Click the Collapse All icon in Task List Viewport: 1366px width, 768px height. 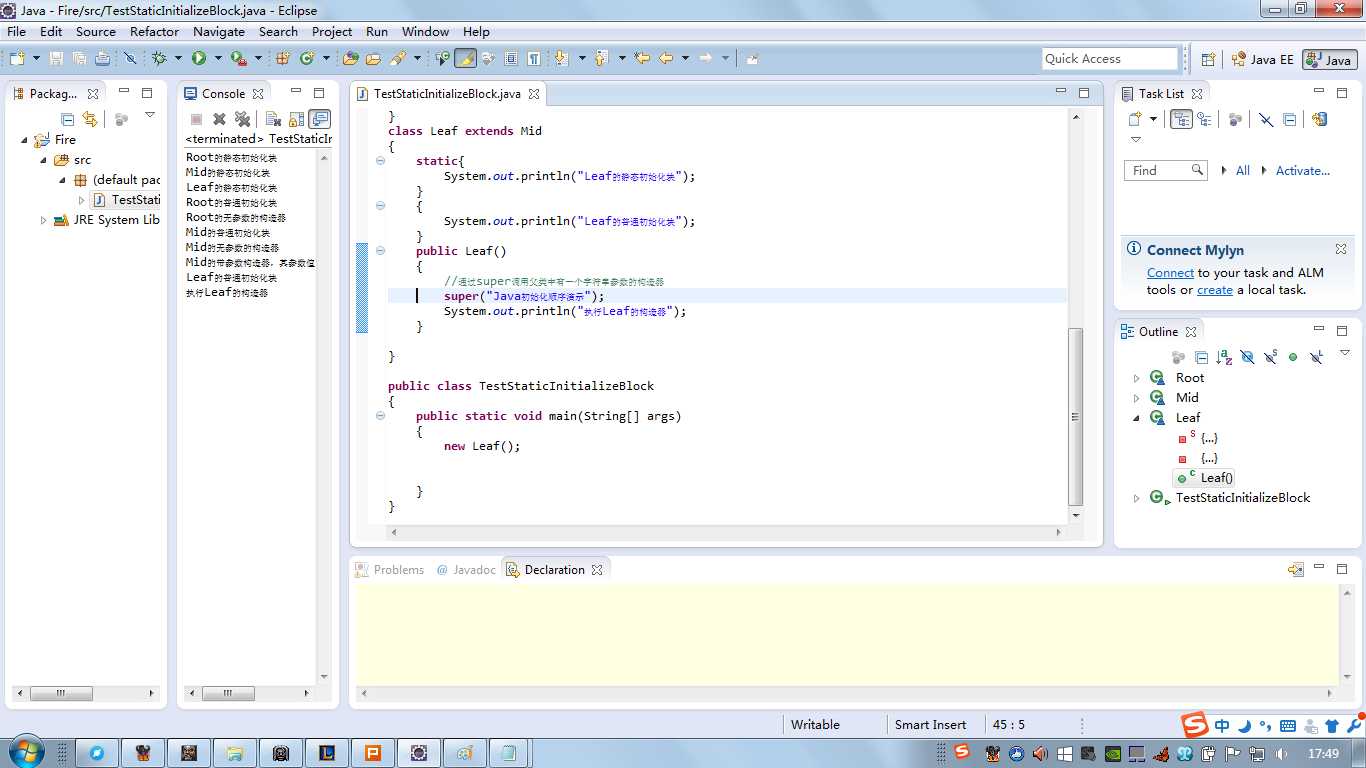tap(1289, 119)
